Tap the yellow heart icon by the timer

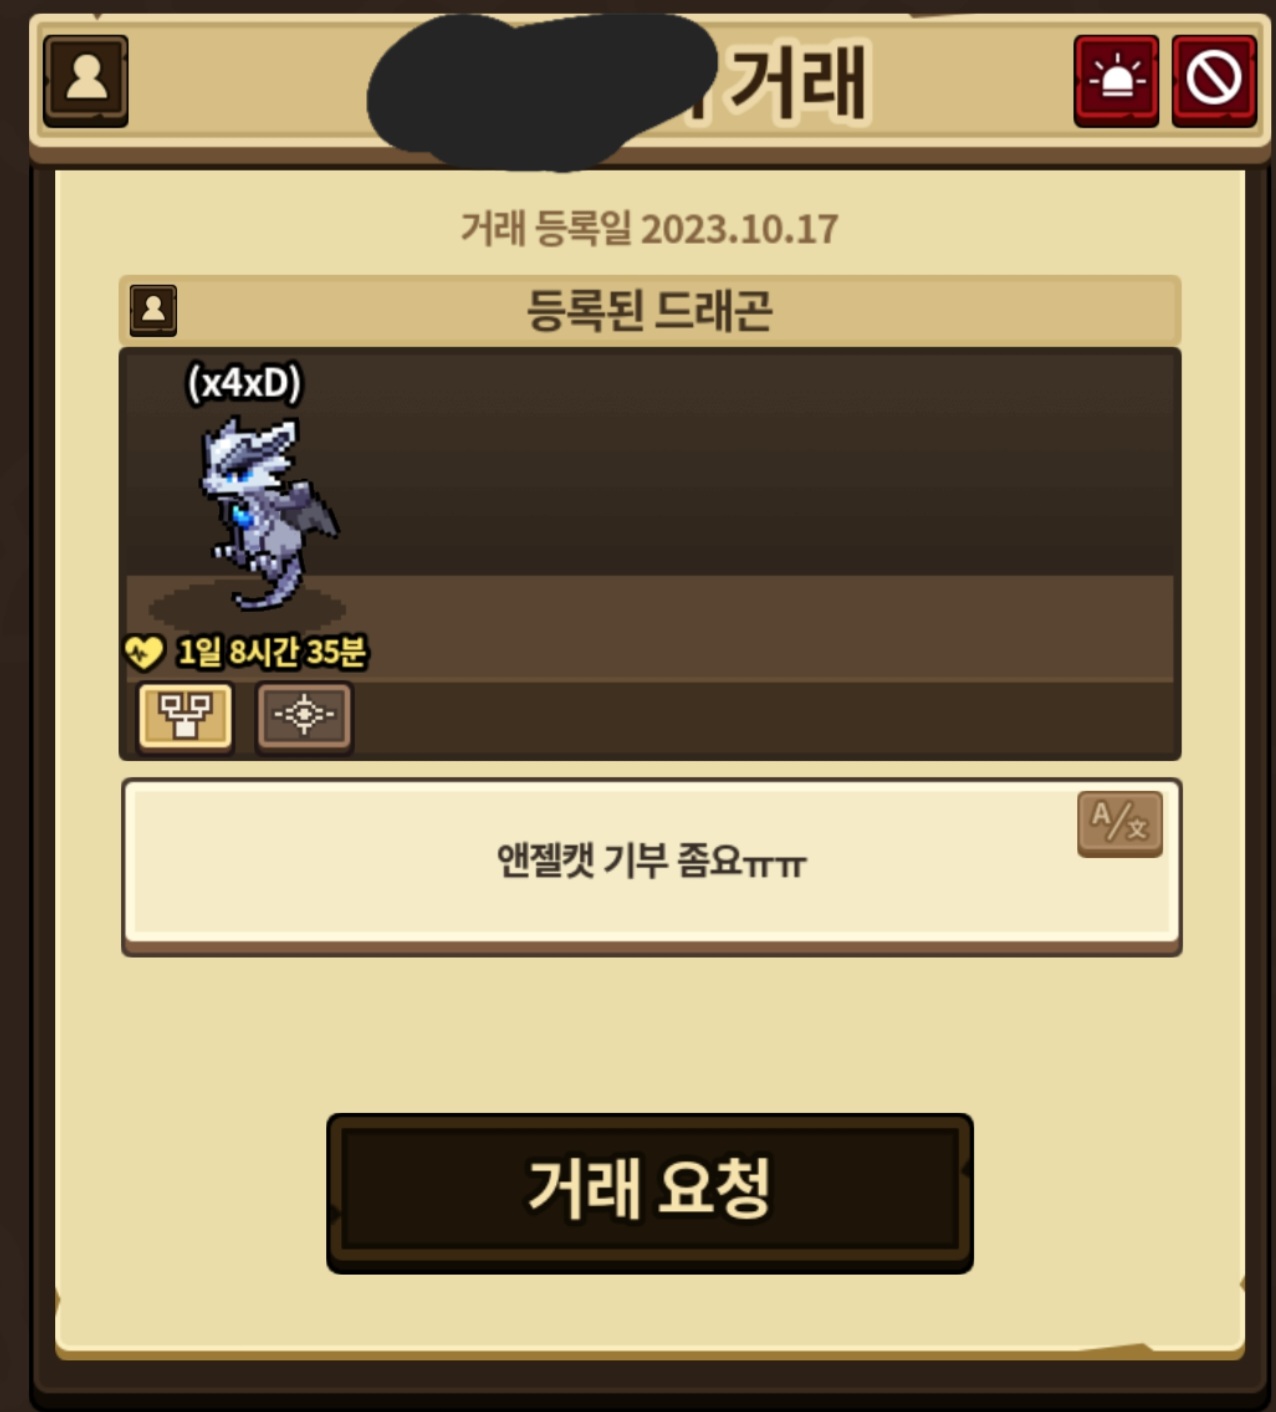coord(144,653)
